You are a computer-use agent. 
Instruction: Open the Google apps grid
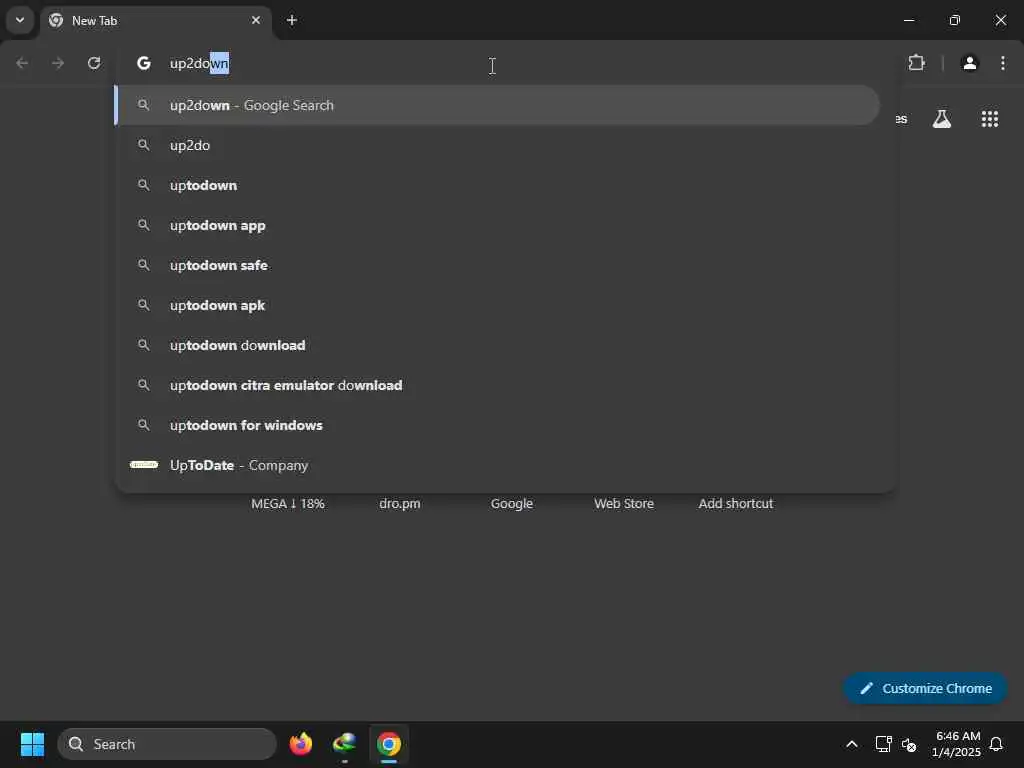click(990, 119)
